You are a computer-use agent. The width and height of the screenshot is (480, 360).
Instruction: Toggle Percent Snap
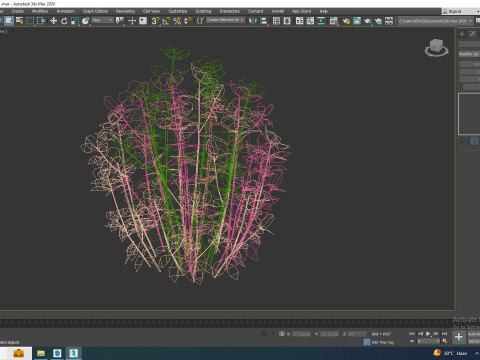177,21
